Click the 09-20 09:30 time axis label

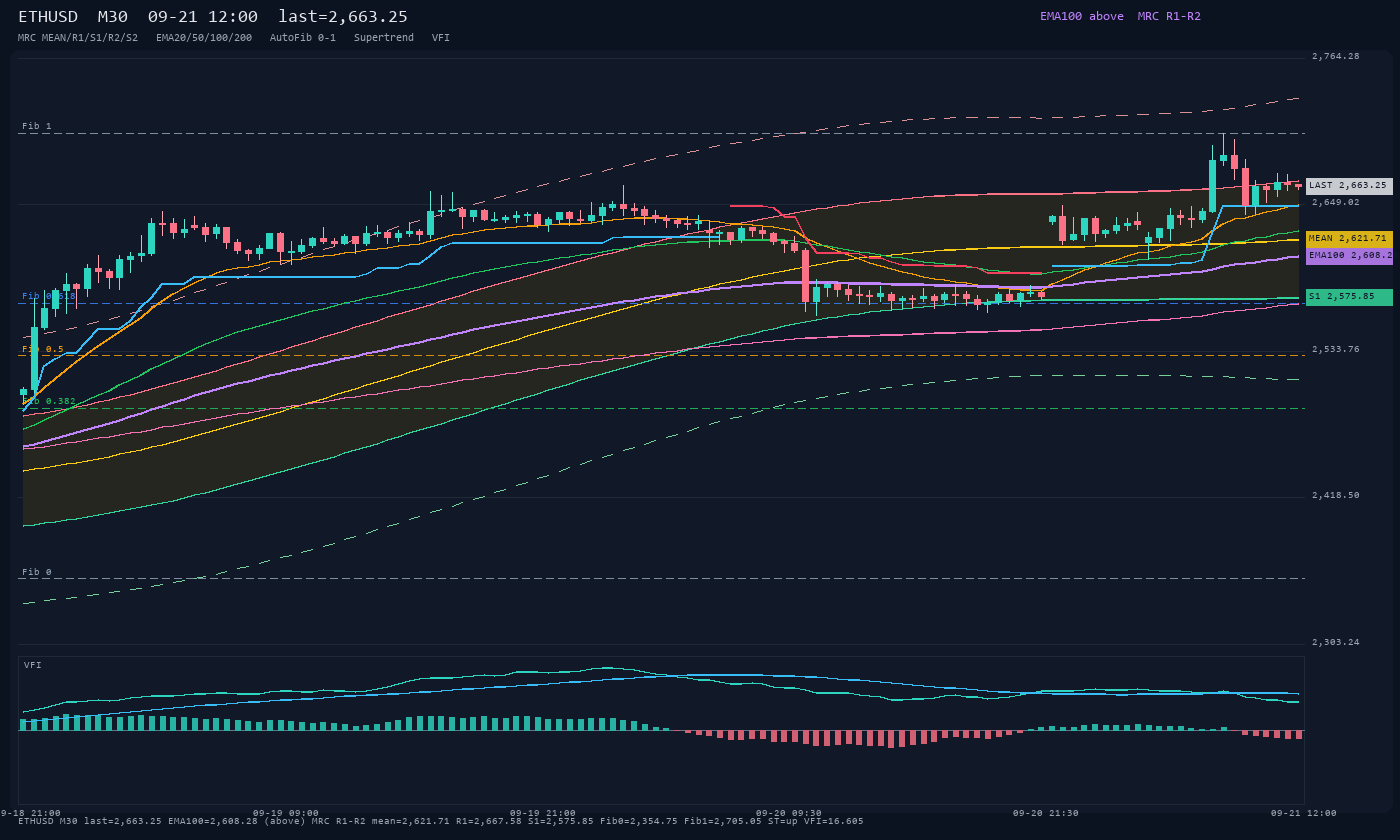click(789, 814)
